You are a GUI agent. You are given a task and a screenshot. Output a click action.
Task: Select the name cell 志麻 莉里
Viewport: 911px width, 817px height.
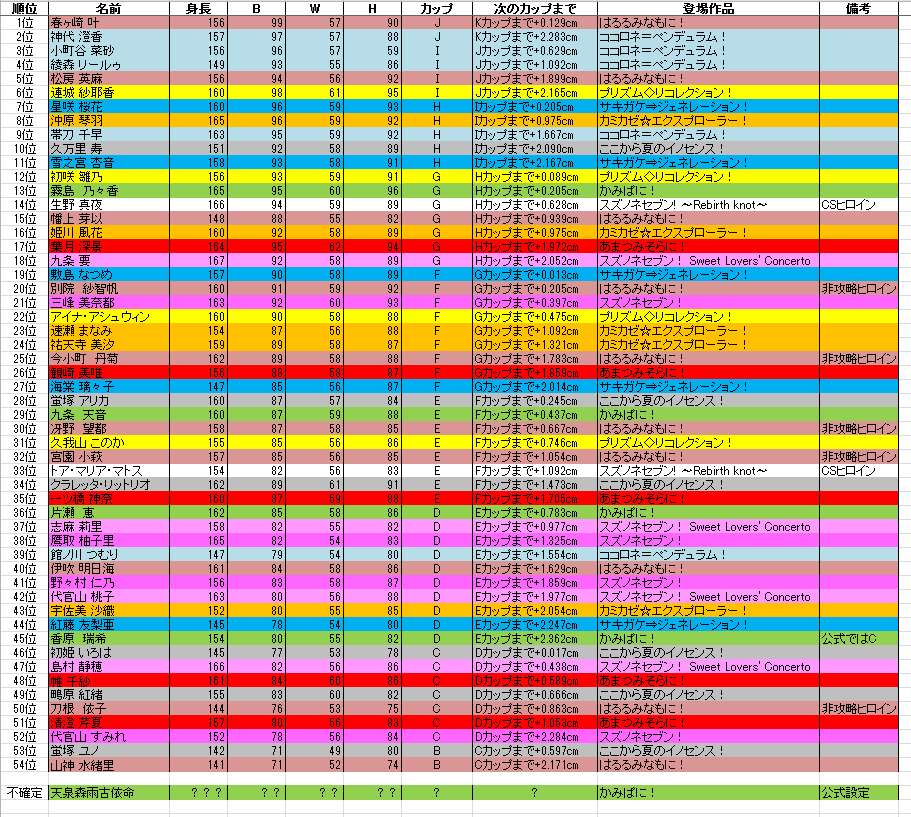coord(109,526)
